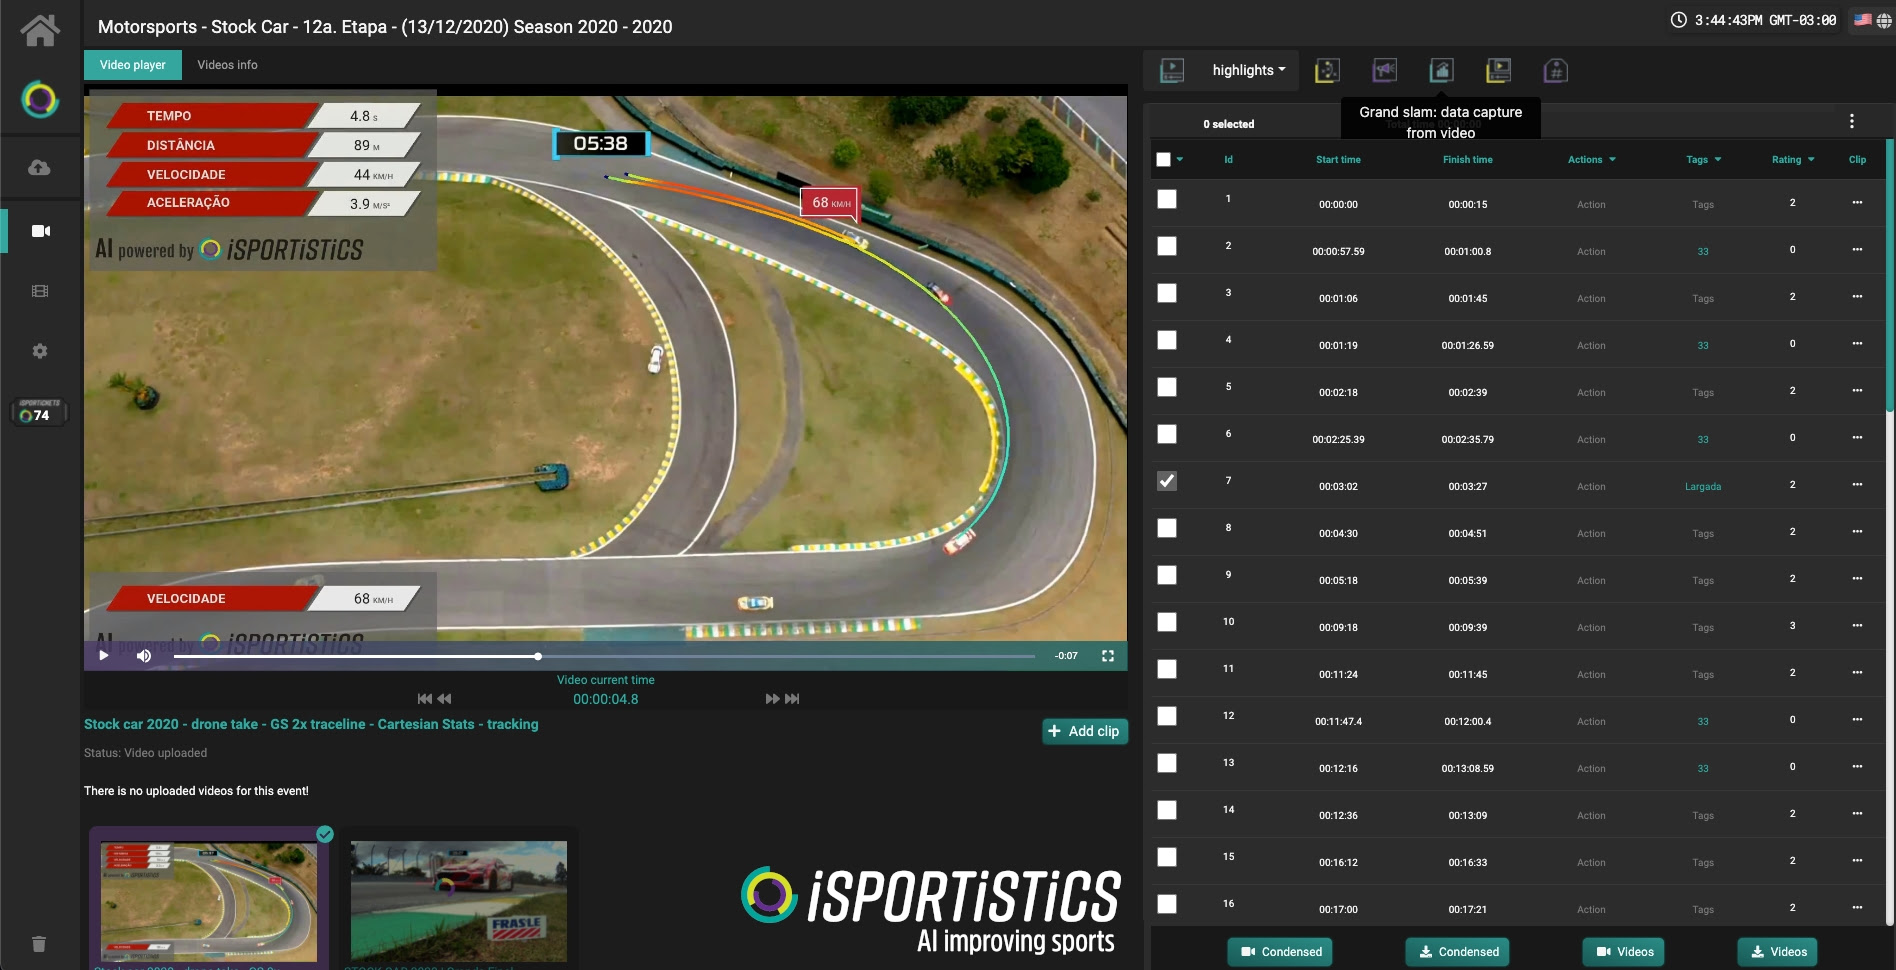Click the Clip column header
Image resolution: width=1896 pixels, height=970 pixels.
click(1857, 160)
